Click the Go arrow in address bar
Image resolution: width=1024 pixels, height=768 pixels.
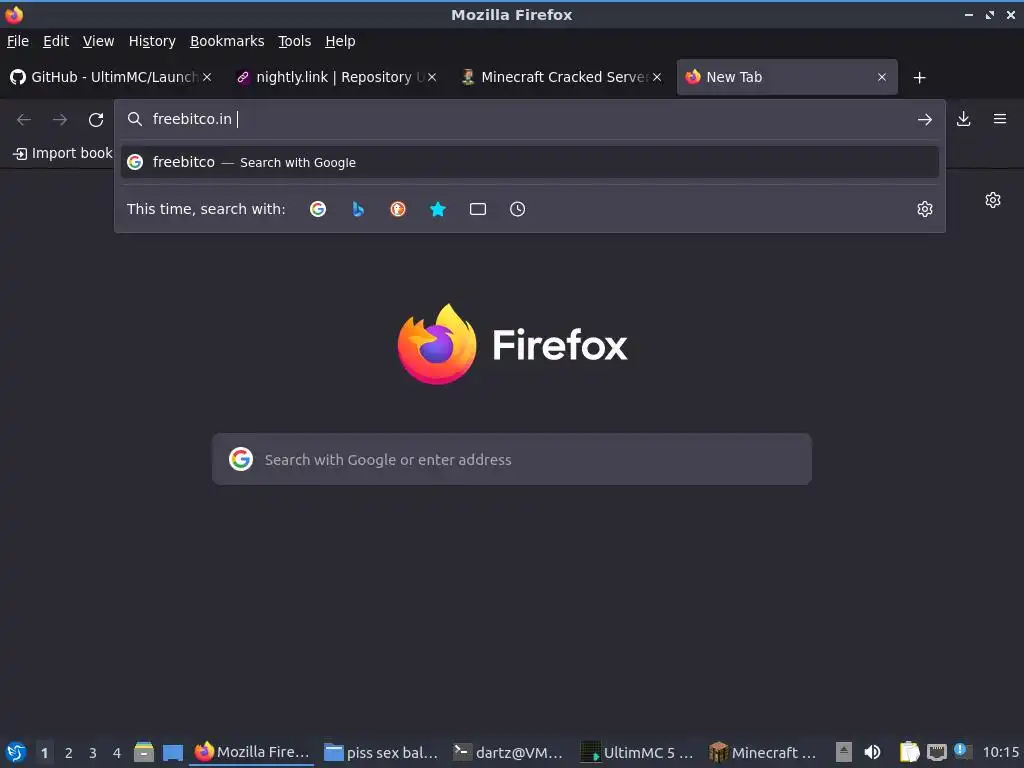[x=925, y=120]
